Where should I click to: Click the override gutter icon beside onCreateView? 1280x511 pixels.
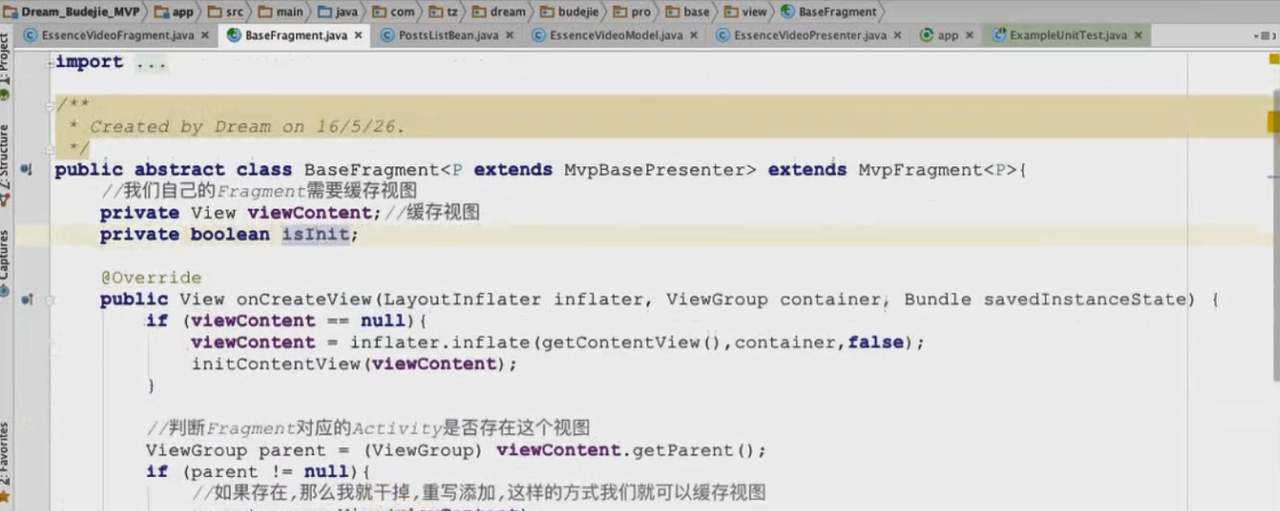tap(27, 299)
